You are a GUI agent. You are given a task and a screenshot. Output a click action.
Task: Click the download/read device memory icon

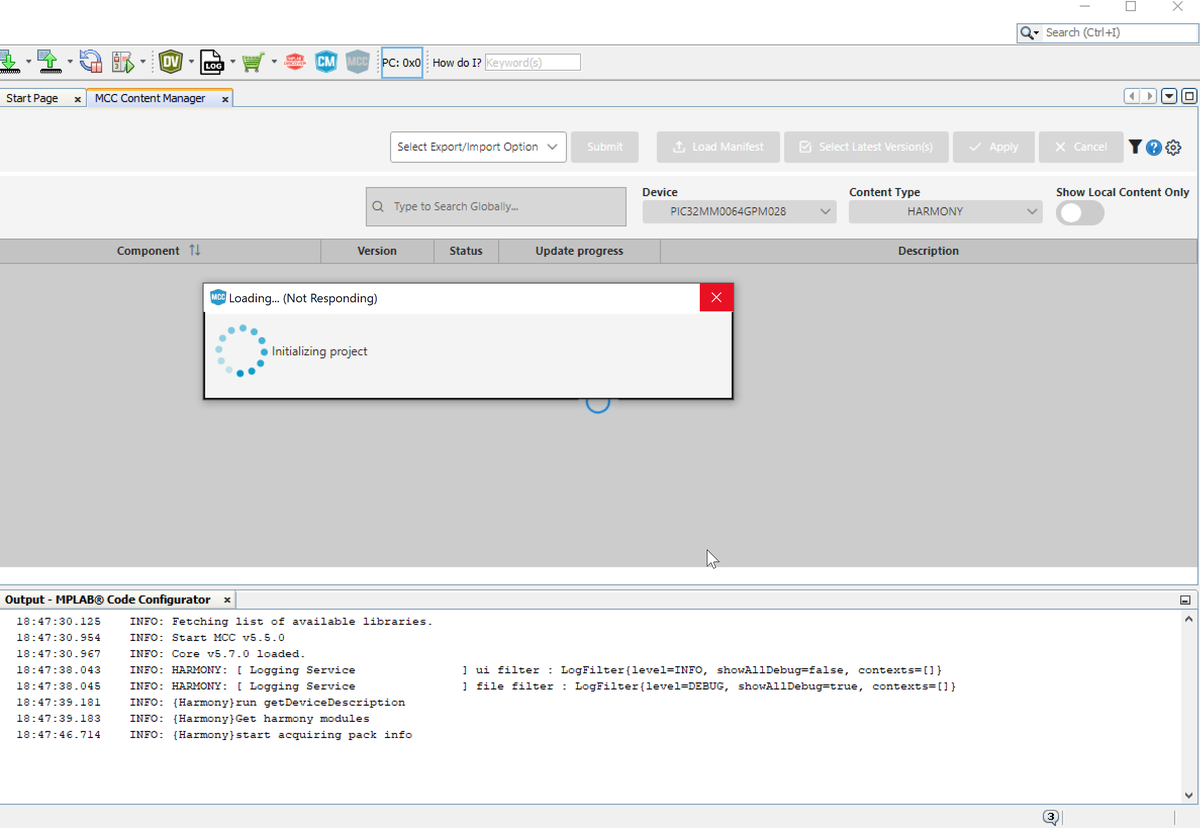8,62
